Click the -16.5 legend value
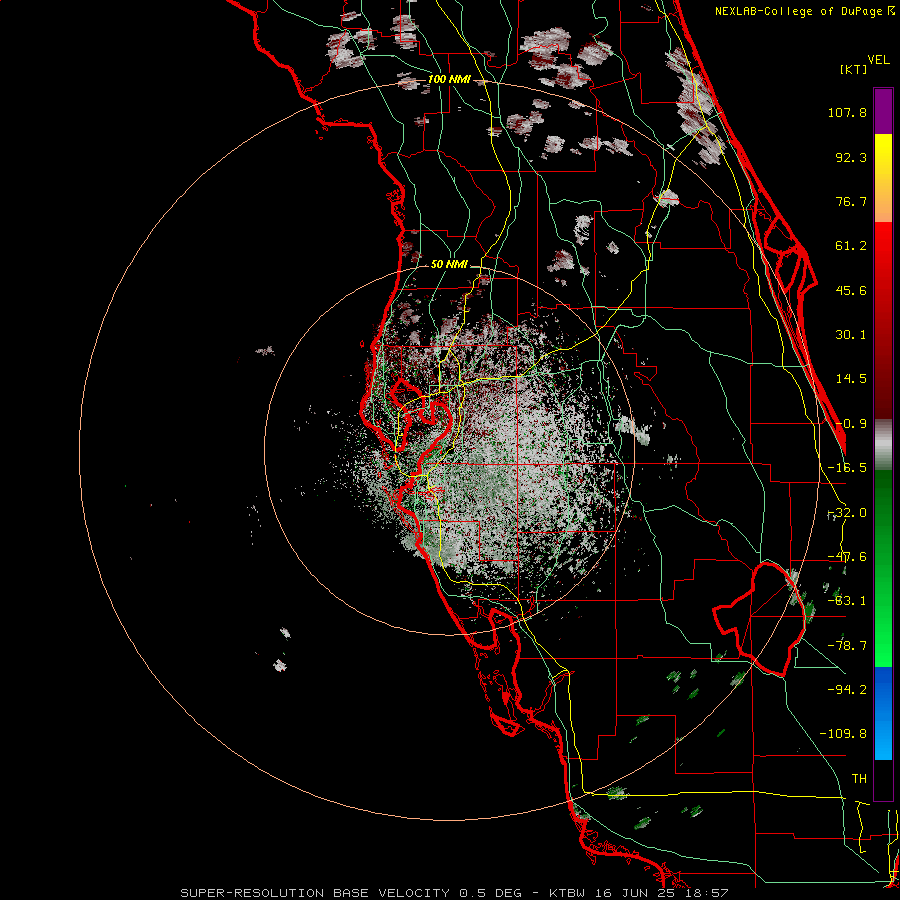The height and width of the screenshot is (900, 900). pos(847,468)
